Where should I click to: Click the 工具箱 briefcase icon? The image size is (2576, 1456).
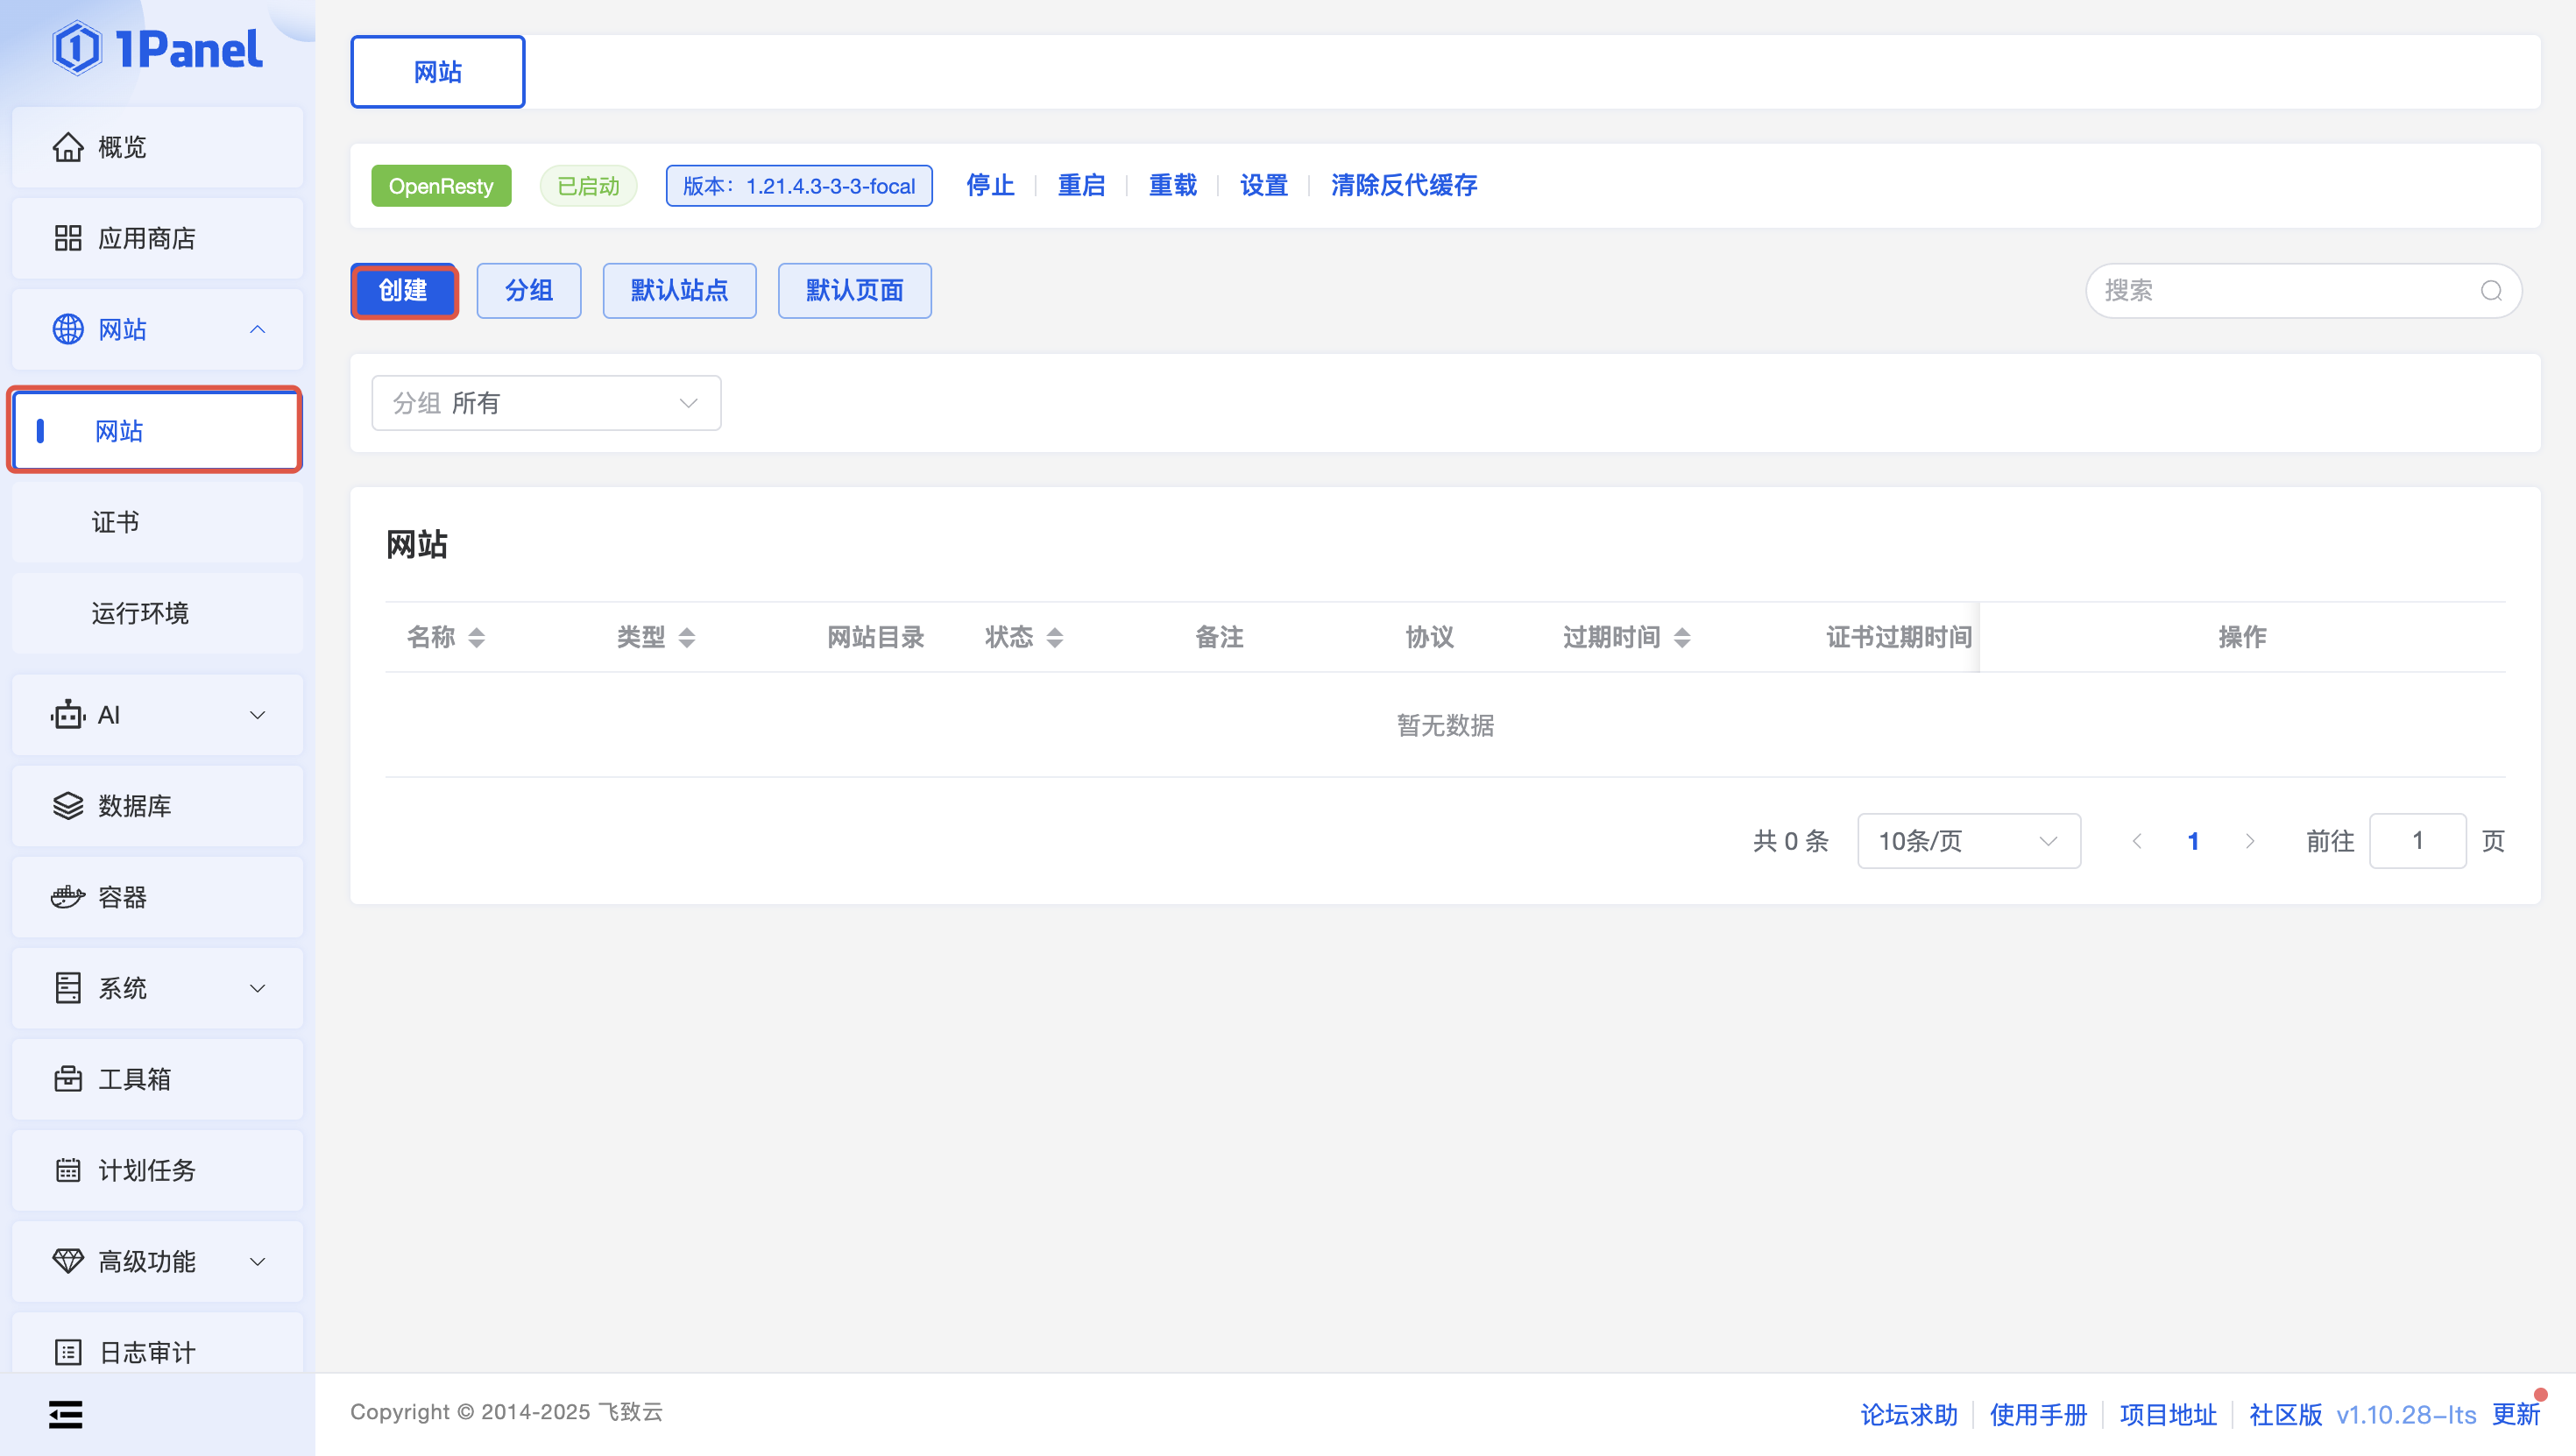[x=68, y=1079]
